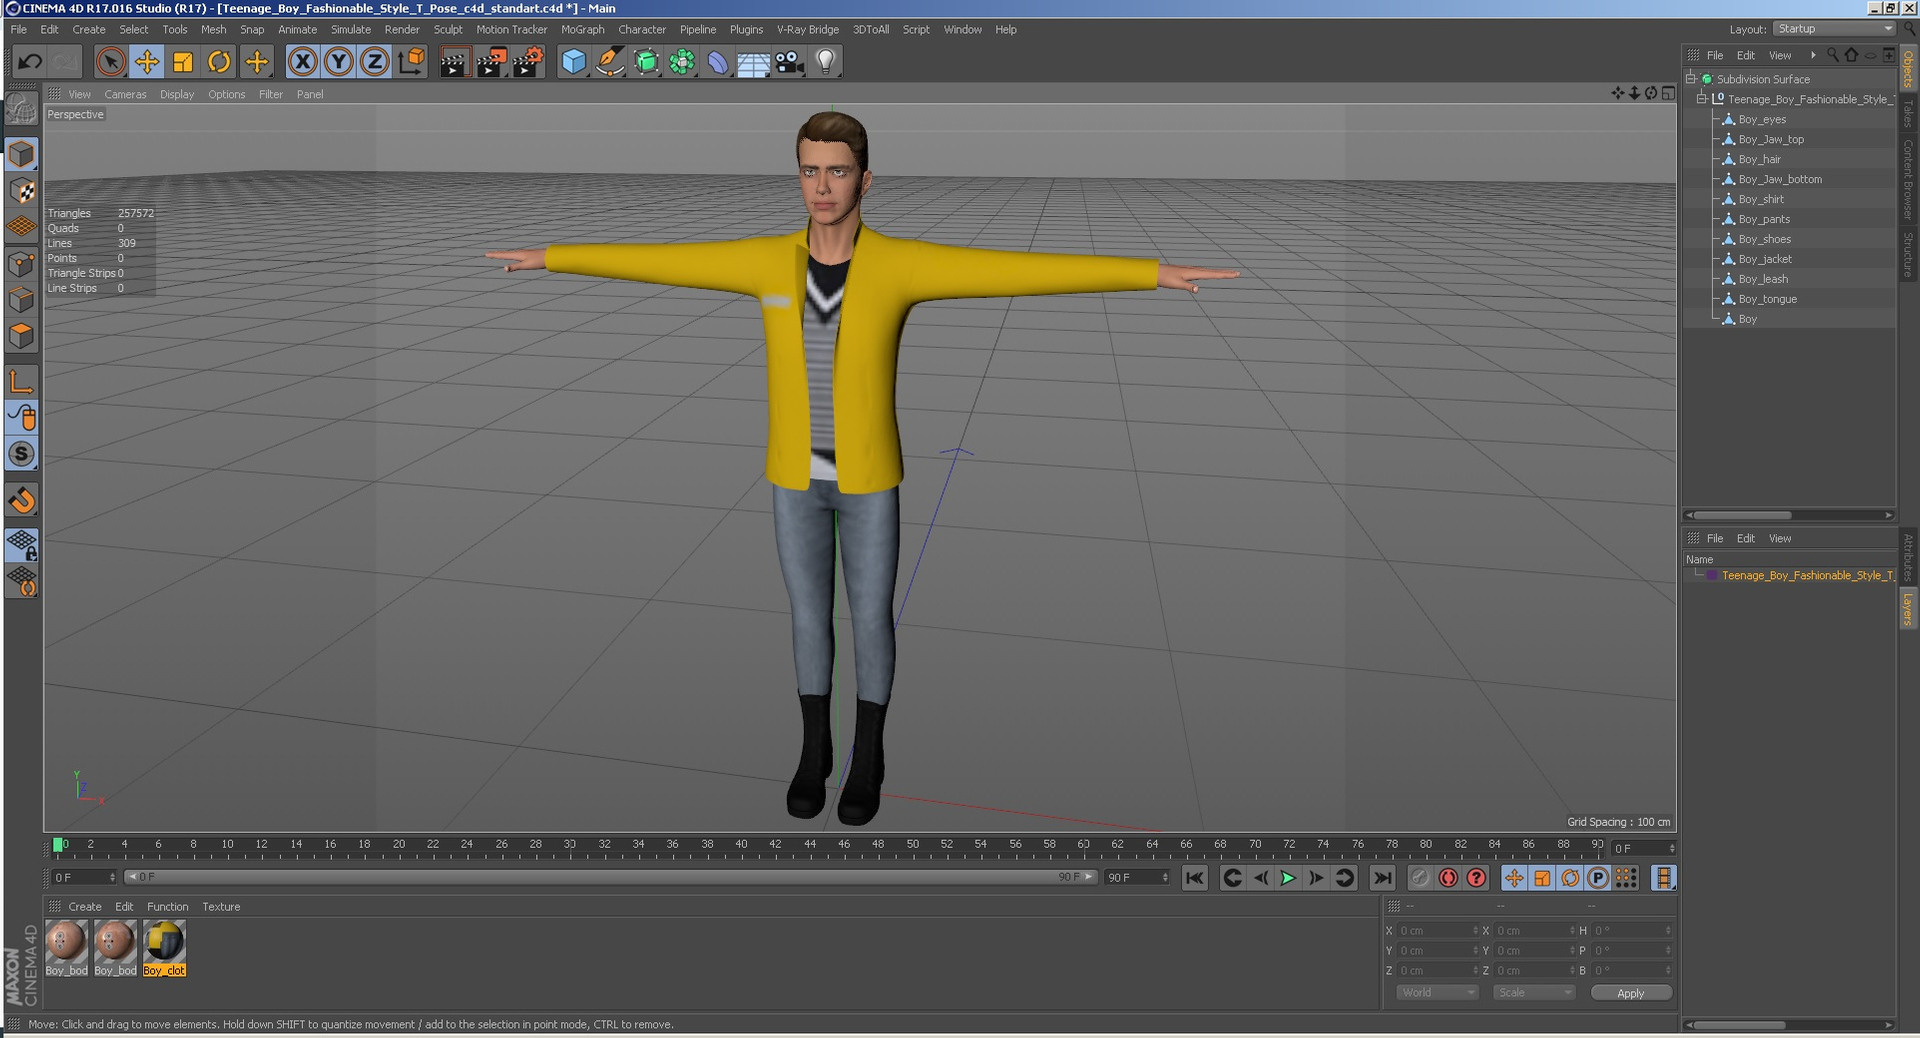Select the Rotate tool
This screenshot has width=1920, height=1038.
[219, 62]
